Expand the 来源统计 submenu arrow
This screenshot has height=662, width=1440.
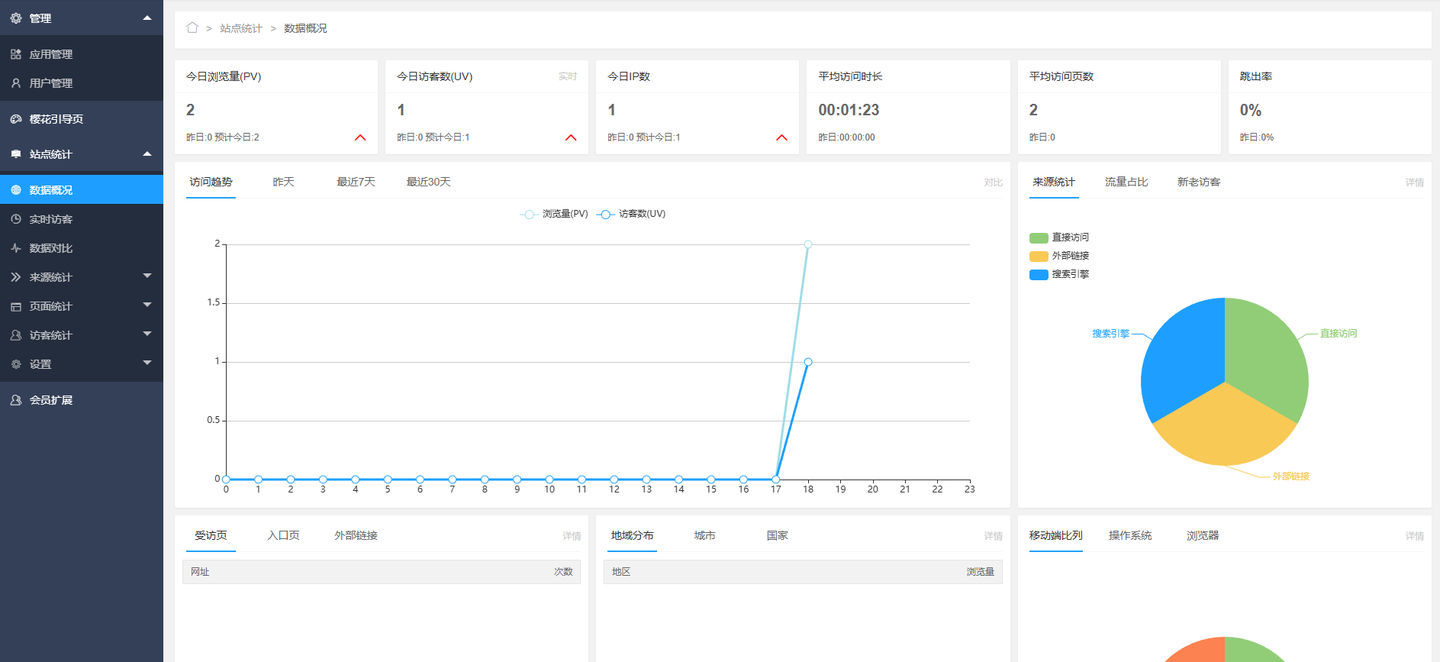[147, 276]
